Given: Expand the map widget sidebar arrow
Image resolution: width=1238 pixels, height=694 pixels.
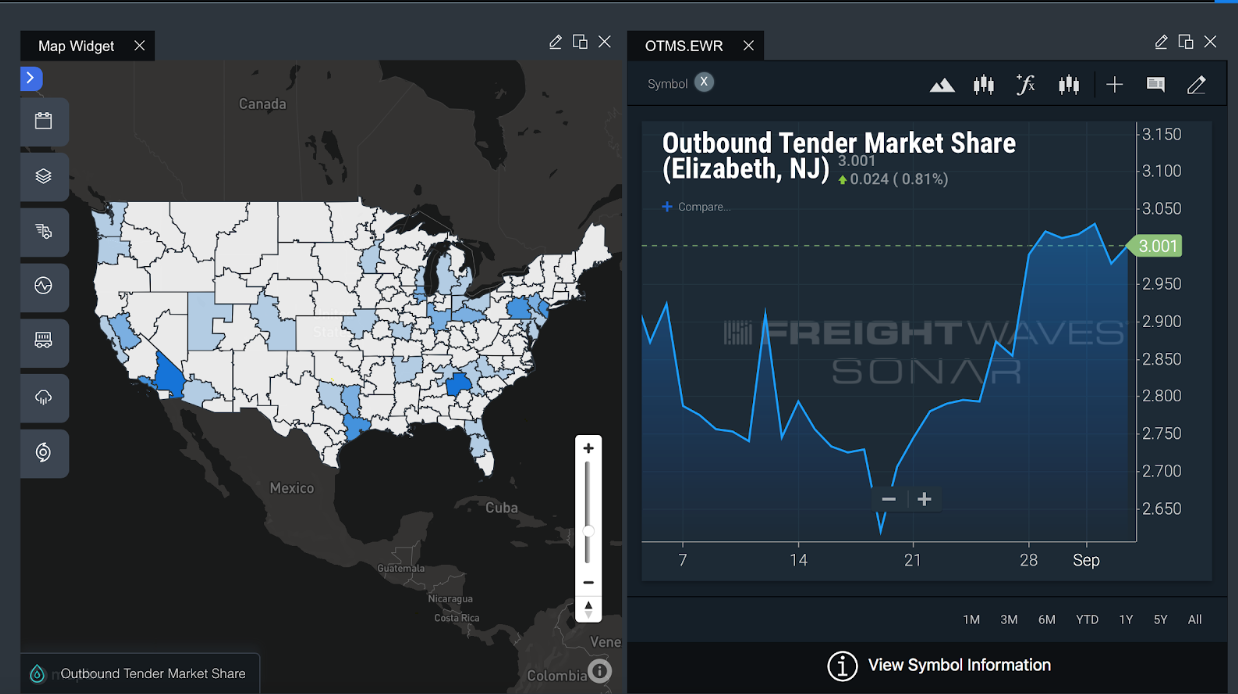Looking at the screenshot, I should 31,78.
